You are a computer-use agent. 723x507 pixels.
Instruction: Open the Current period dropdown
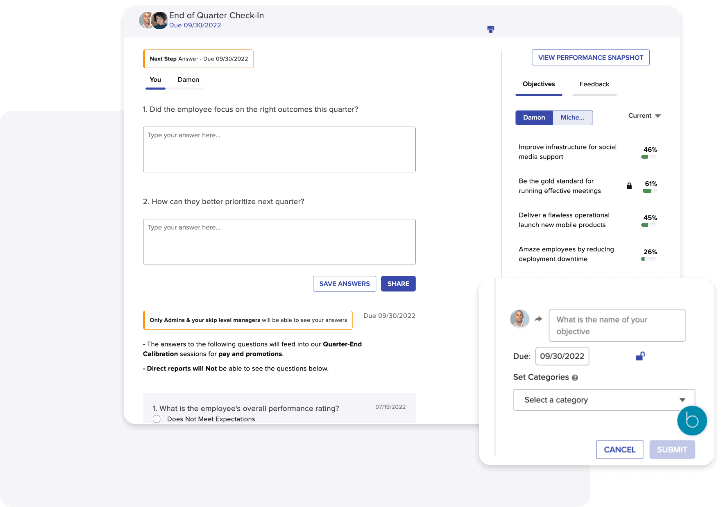pyautogui.click(x=645, y=116)
